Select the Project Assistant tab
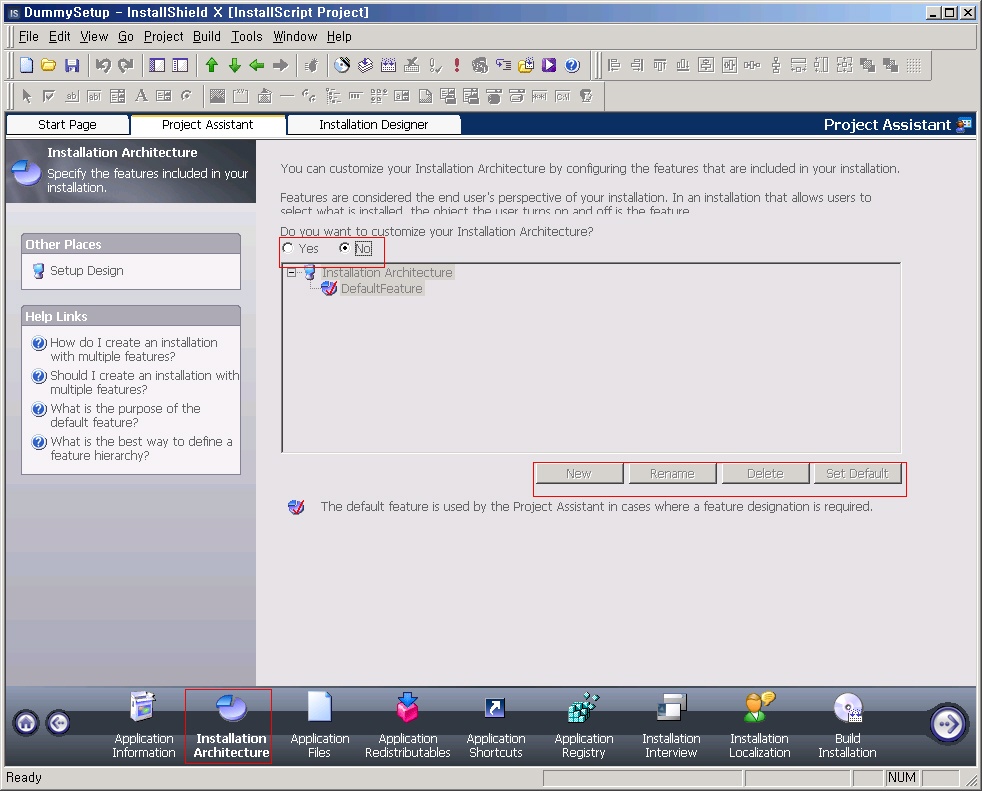Screen dimensions: 982x791 pyautogui.click(x=208, y=125)
